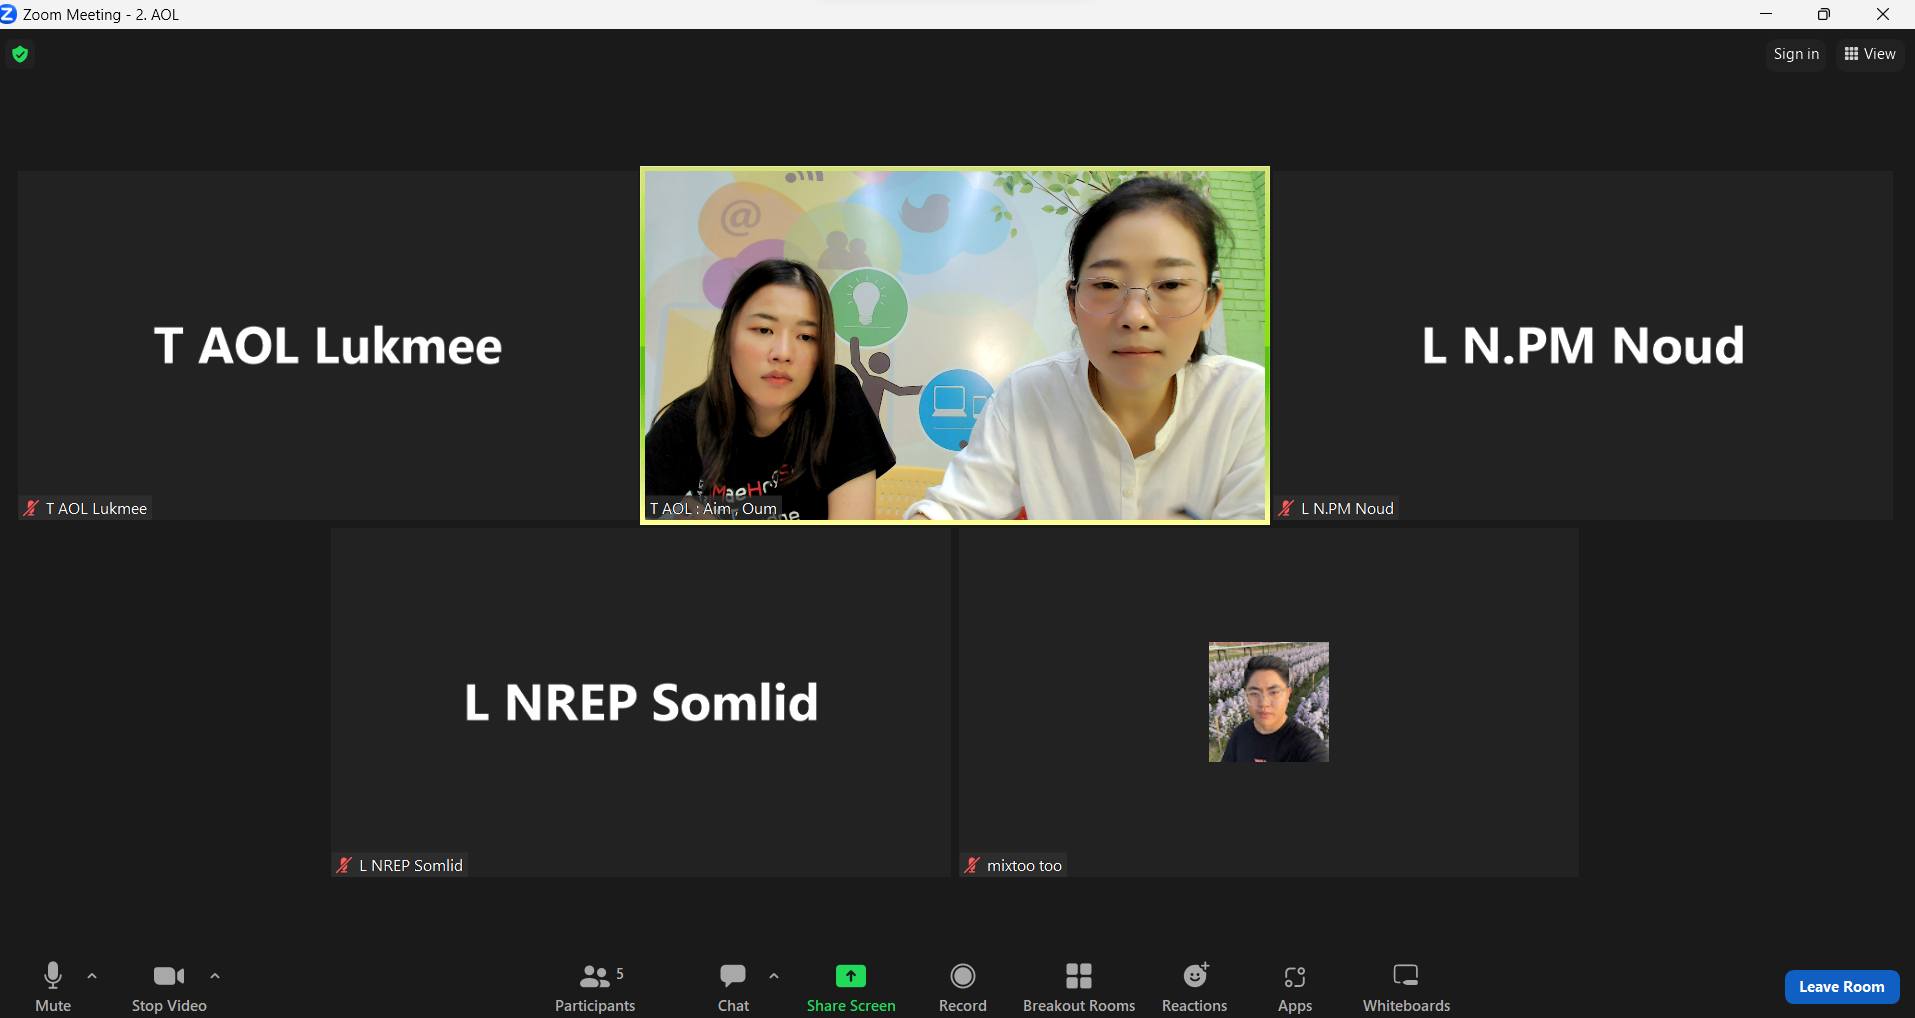Expand the chevron next to Chat
Screen dimensions: 1915x1018
774,976
